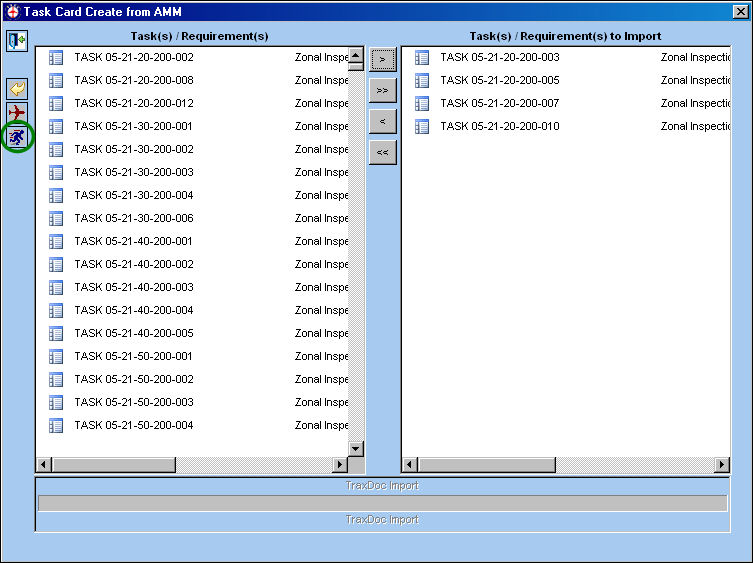Click Zonal Inspe text of TASK 05-21-30-200-002
Viewport: 753px width, 563px height.
click(x=321, y=150)
